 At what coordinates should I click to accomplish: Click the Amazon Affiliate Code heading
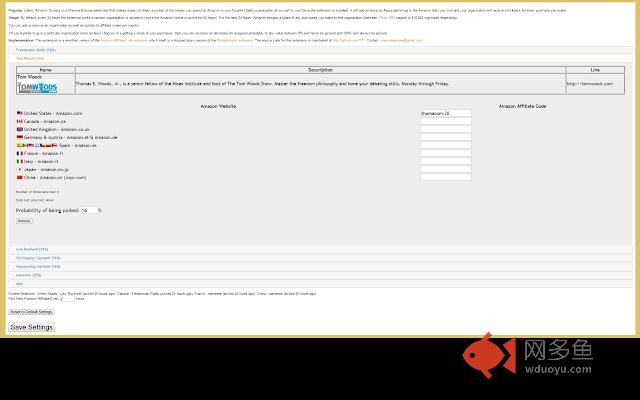[x=522, y=106]
